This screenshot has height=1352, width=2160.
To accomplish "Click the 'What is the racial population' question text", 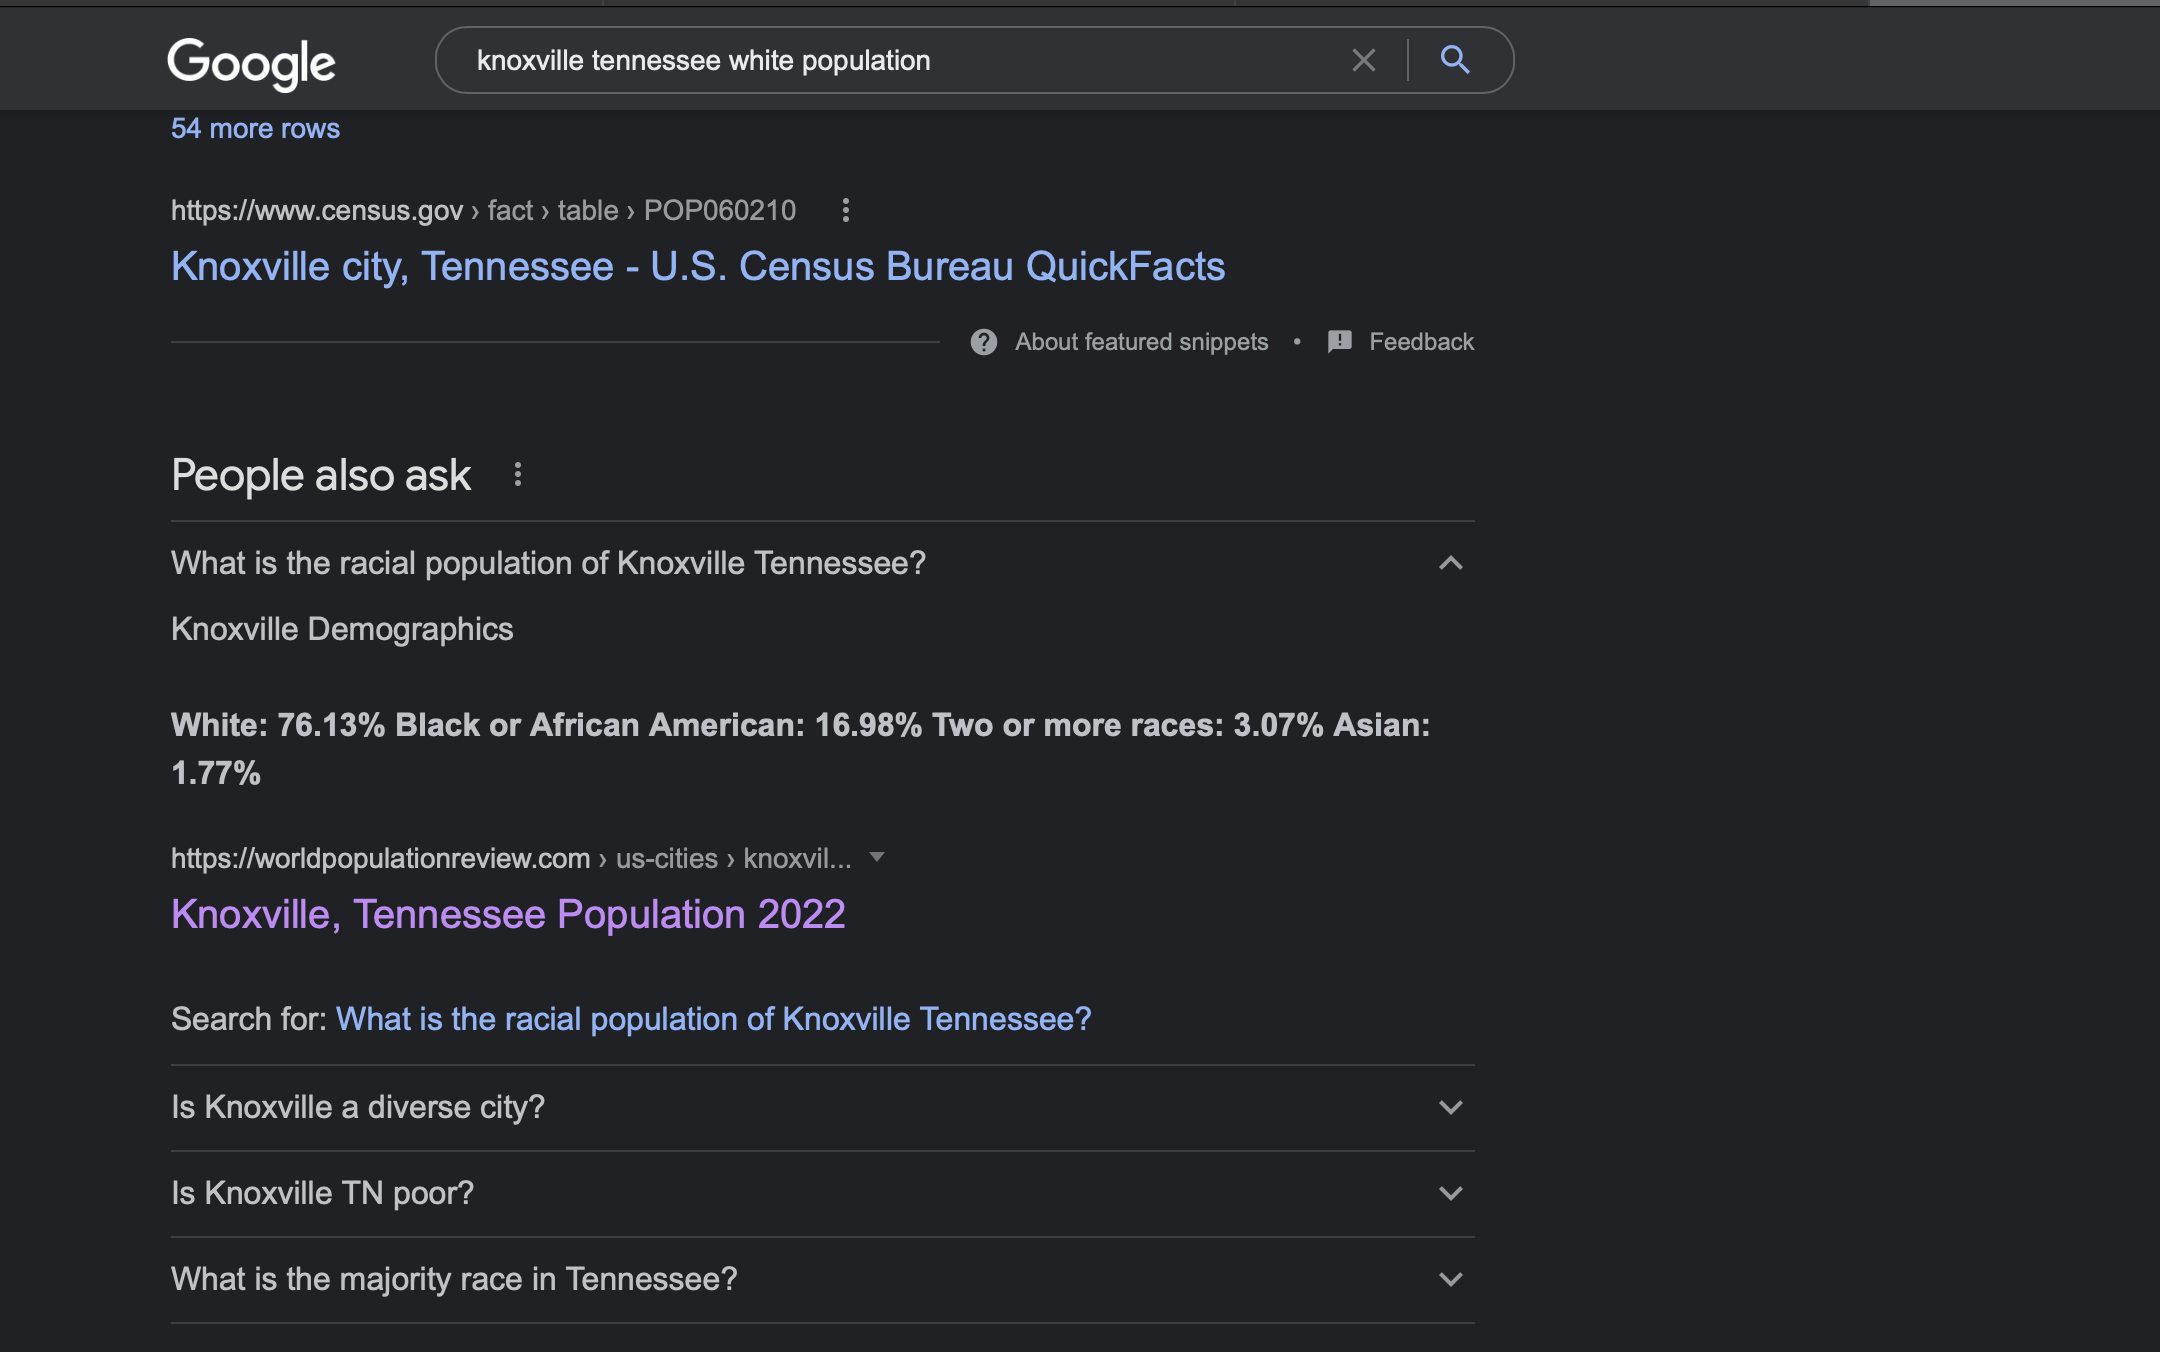I will tap(548, 563).
